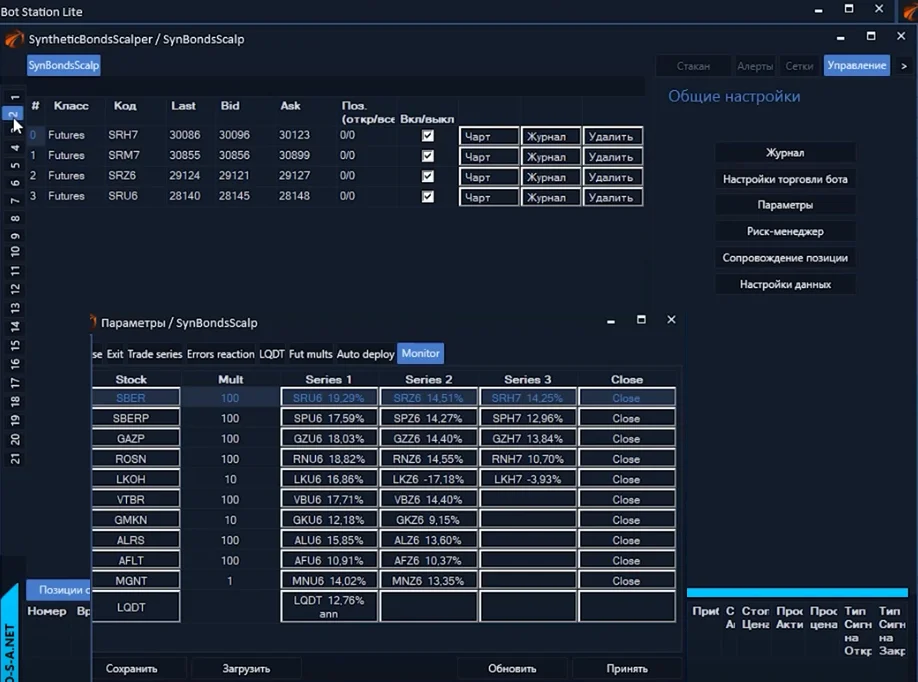Image resolution: width=918 pixels, height=682 pixels.
Task: Switch to the Errors reaction tab
Action: (x=220, y=354)
